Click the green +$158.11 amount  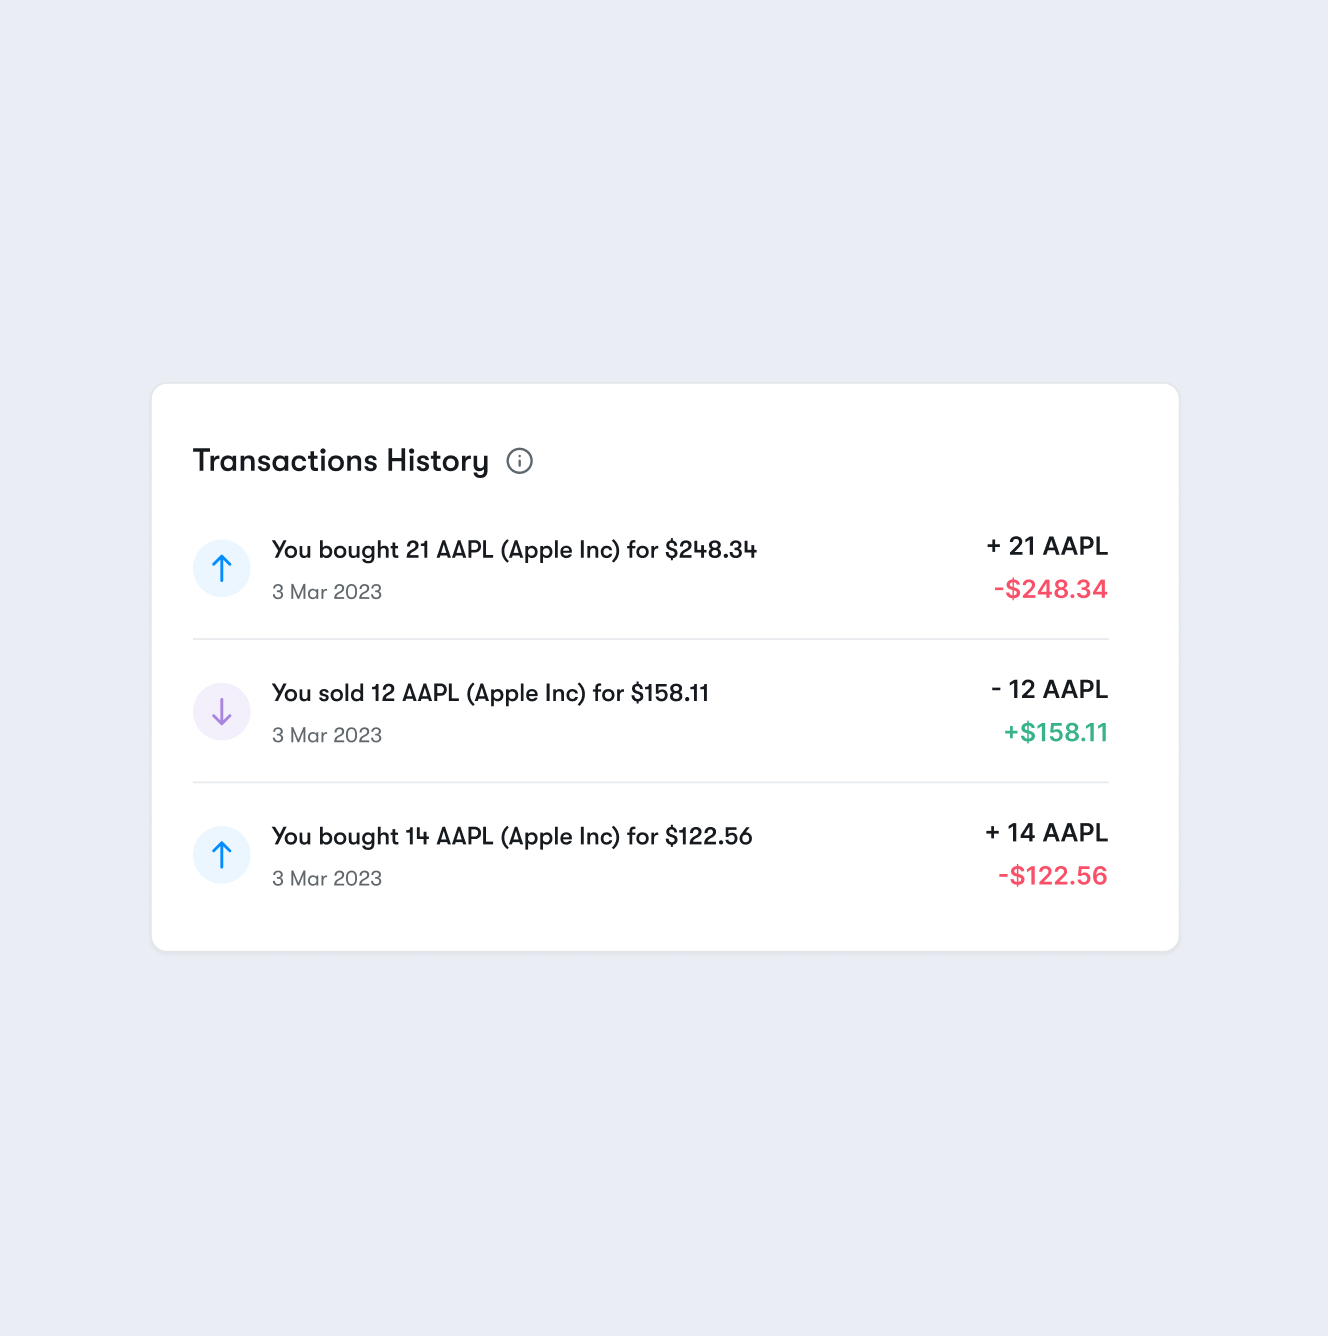point(1056,732)
